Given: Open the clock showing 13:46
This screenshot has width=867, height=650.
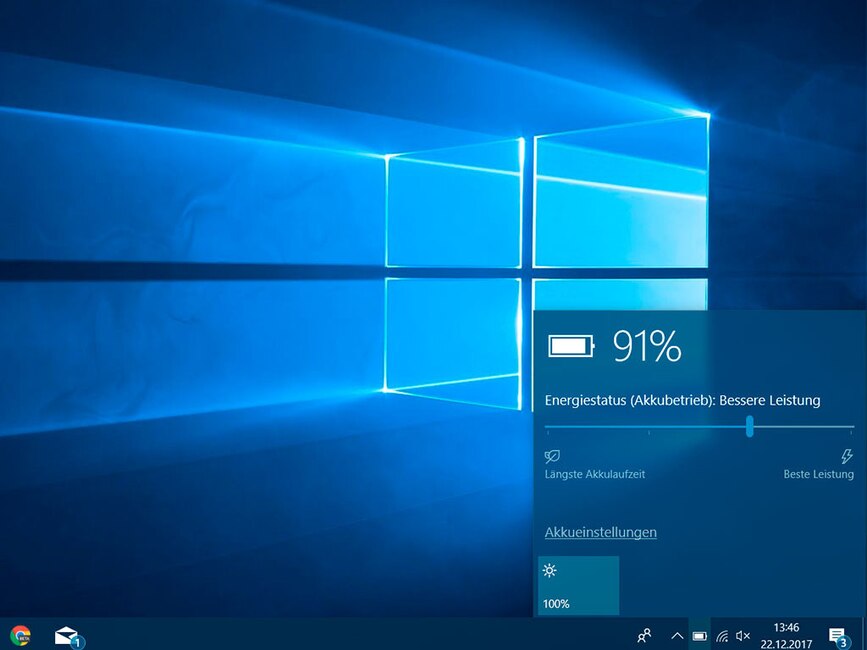Looking at the screenshot, I should pos(786,635).
